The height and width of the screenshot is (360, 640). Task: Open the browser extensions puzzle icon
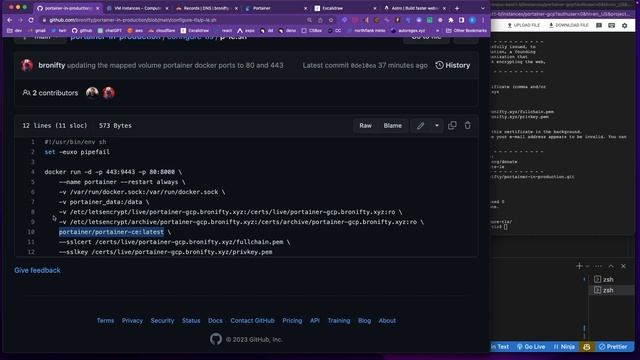coord(451,20)
